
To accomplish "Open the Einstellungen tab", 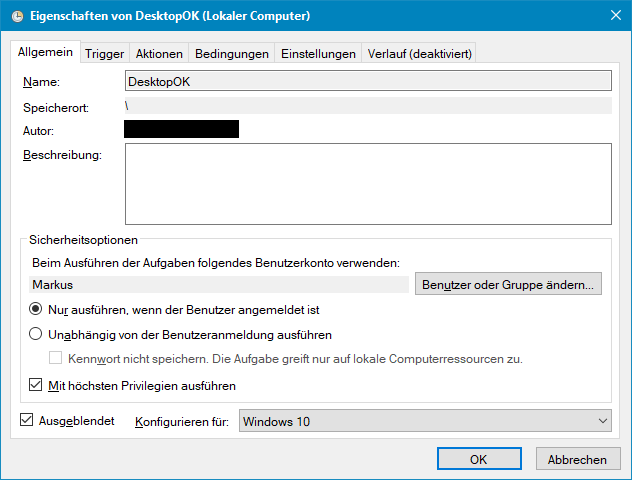I will 318,54.
